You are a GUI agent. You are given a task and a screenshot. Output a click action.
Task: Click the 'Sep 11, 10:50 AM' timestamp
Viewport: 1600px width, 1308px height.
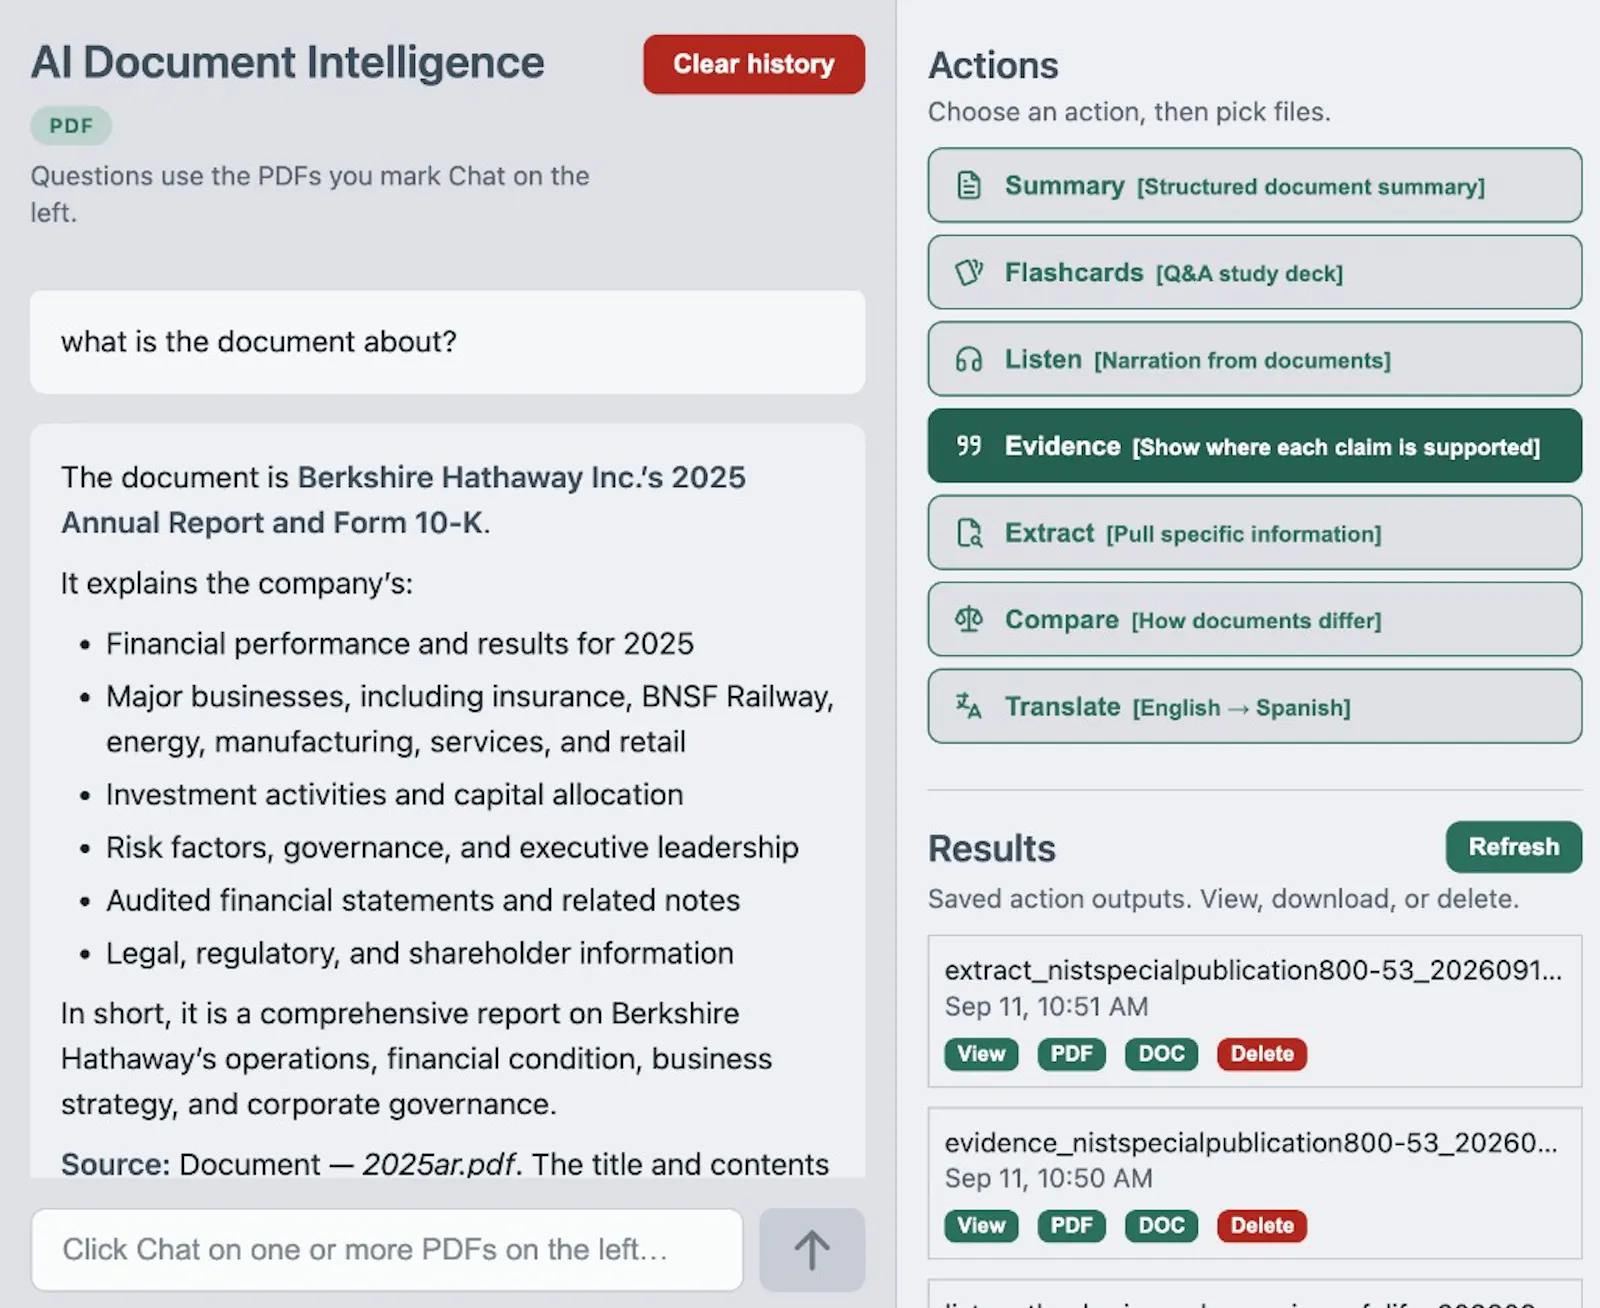click(x=1048, y=1179)
